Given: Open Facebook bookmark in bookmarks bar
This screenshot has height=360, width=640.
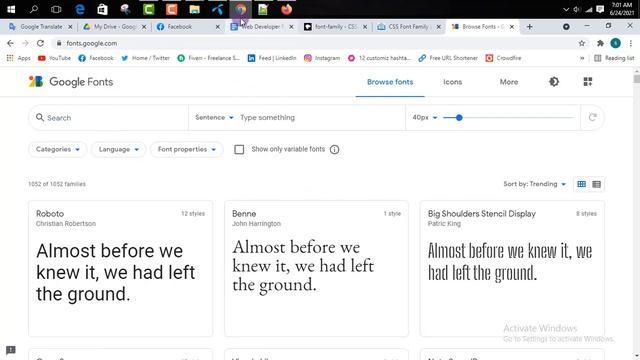Looking at the screenshot, I should (96, 58).
